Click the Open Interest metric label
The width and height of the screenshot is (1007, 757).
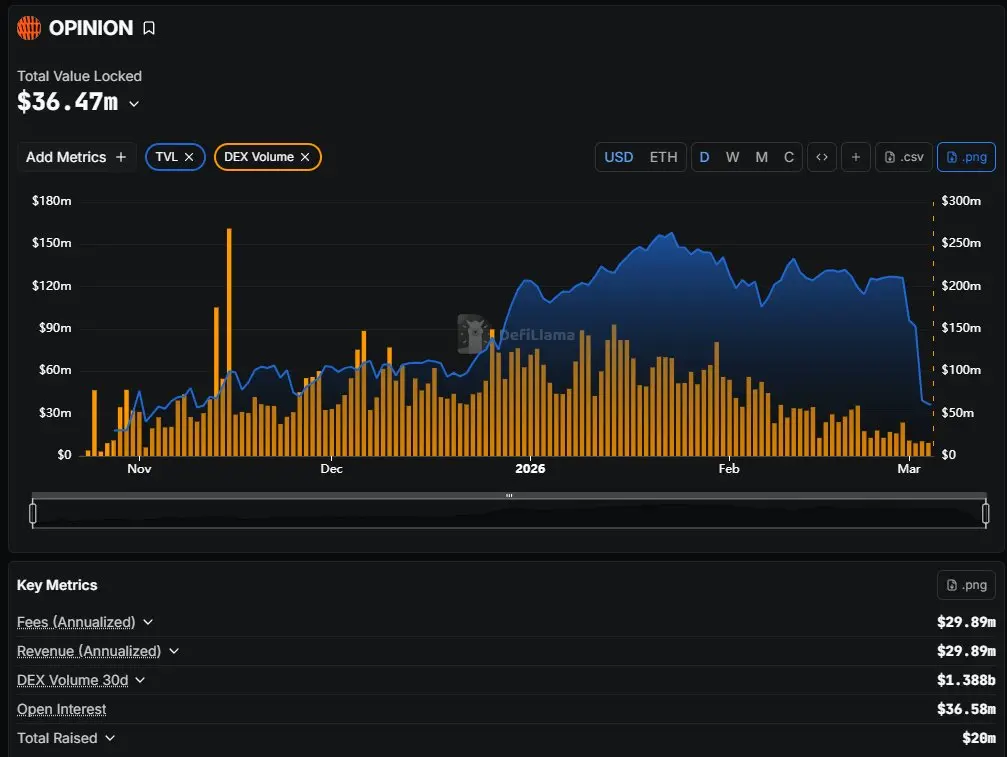click(x=62, y=709)
